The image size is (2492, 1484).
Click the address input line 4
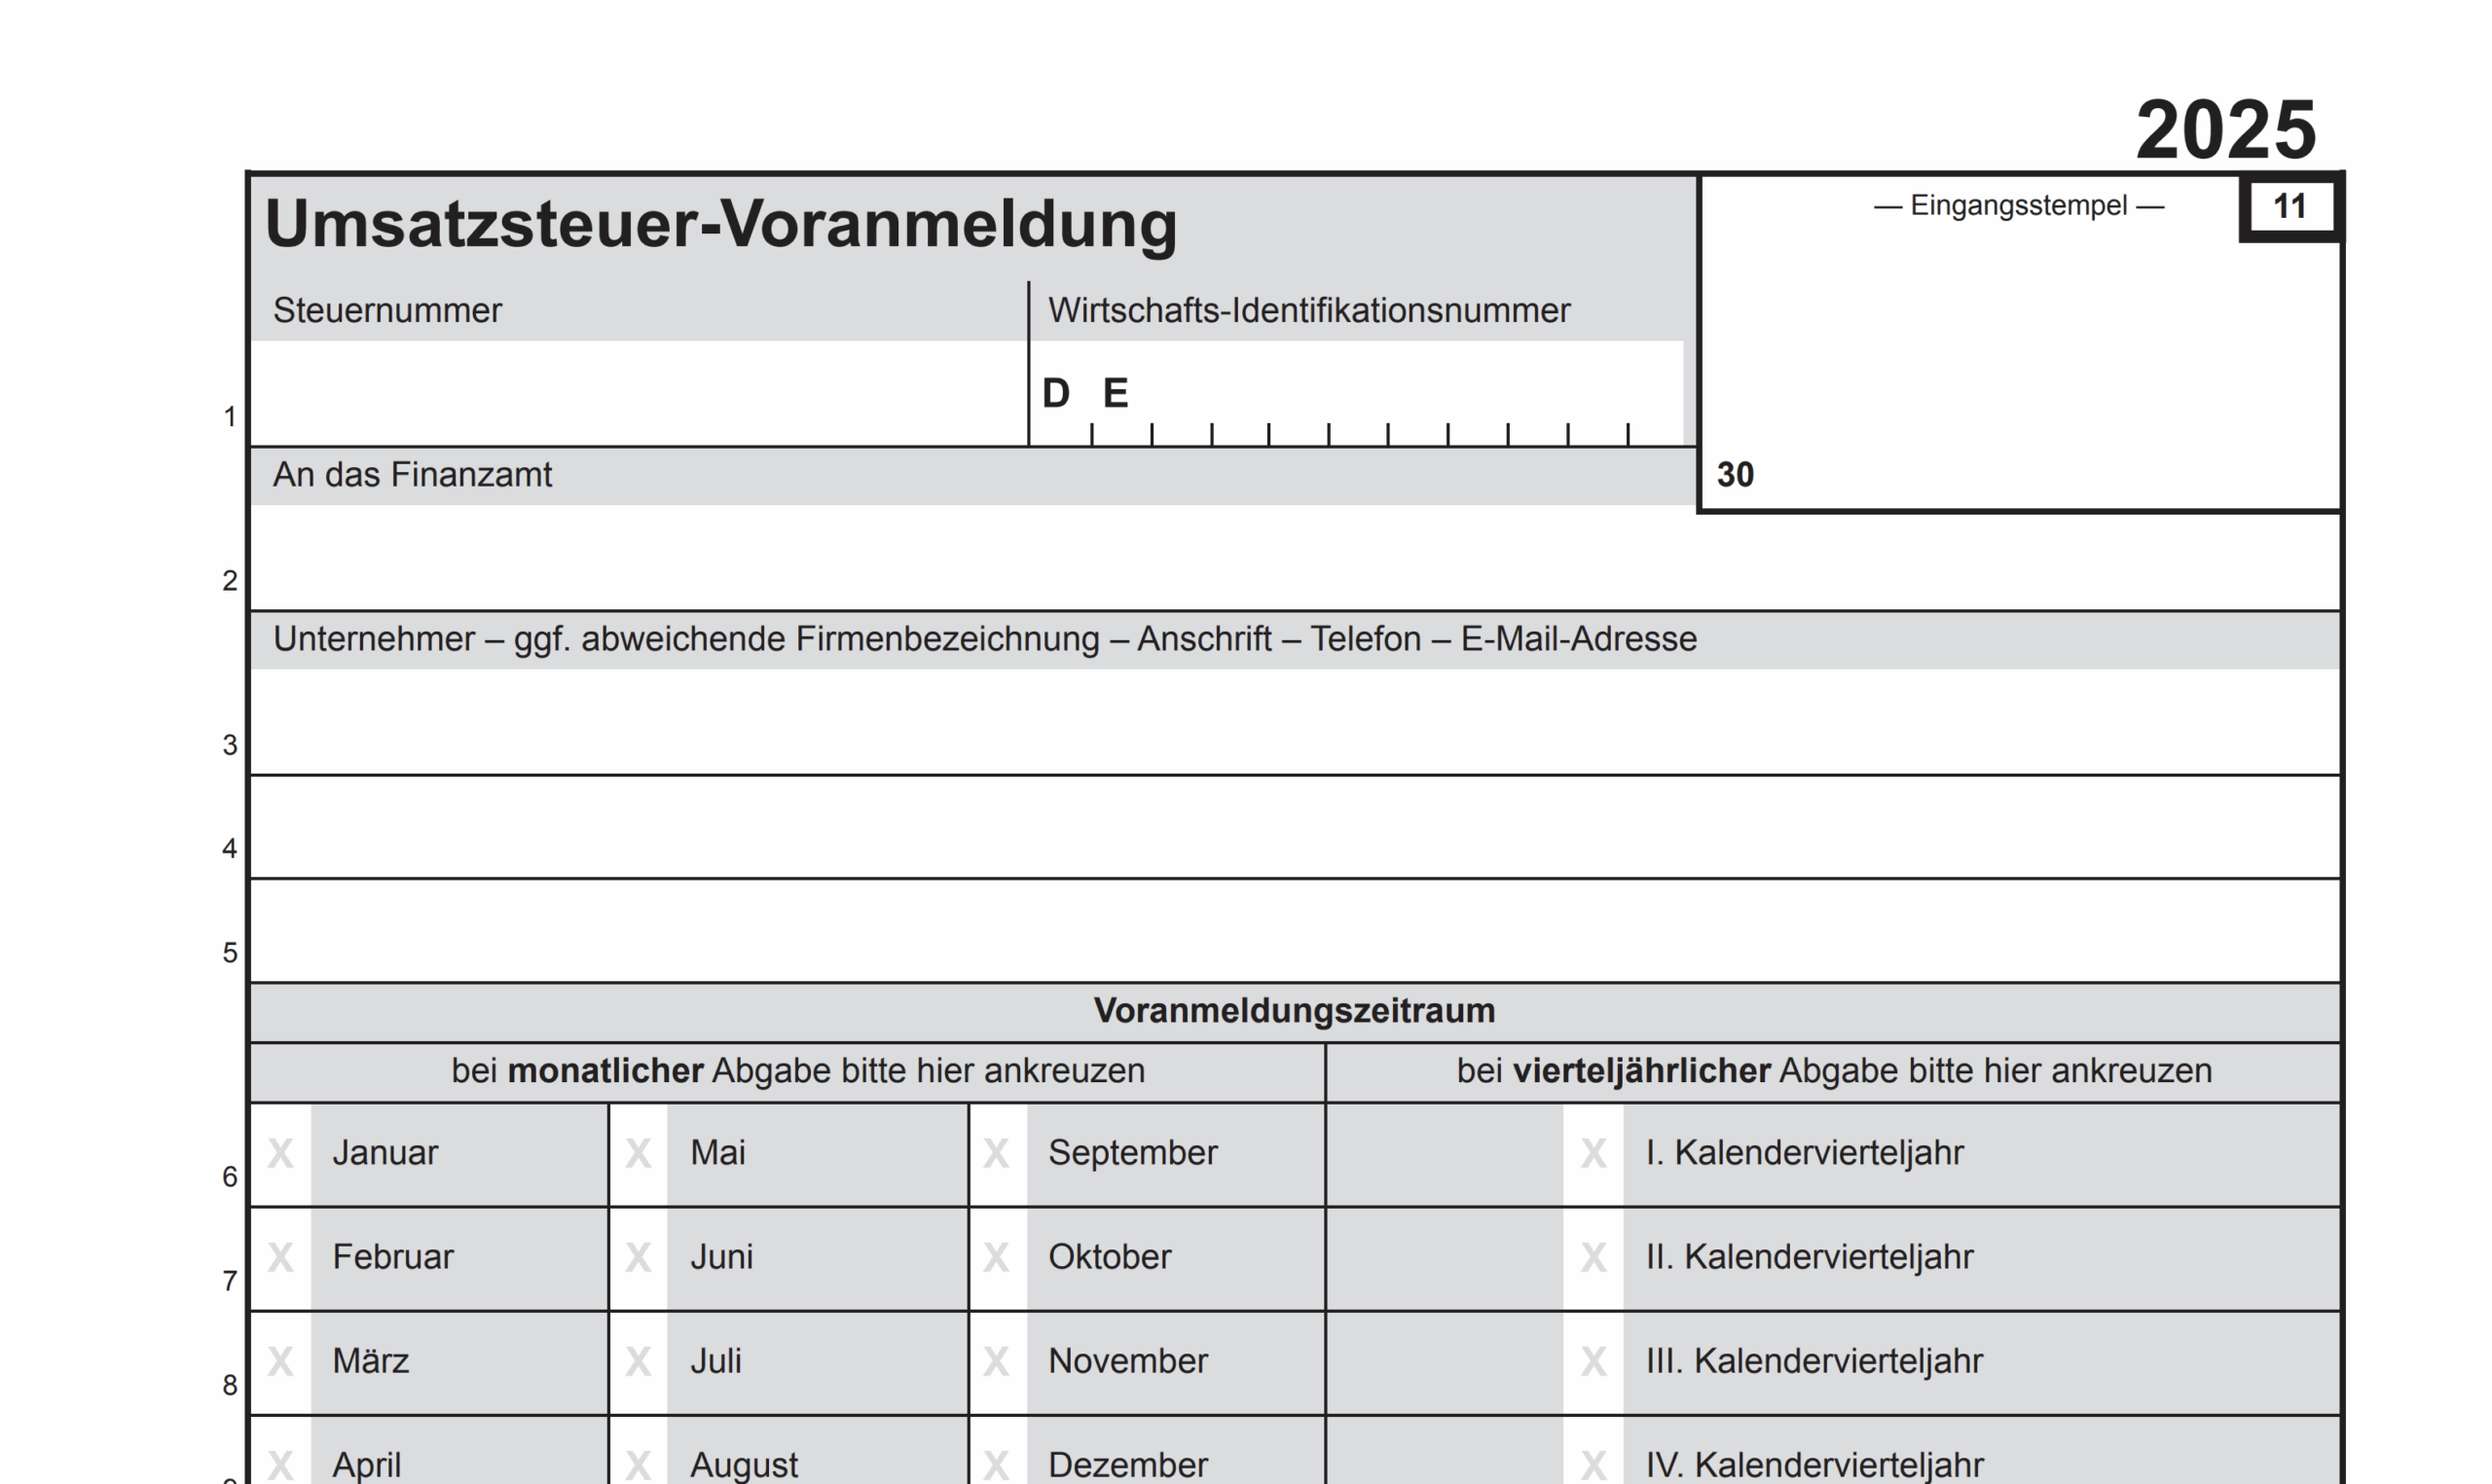coord(1295,827)
